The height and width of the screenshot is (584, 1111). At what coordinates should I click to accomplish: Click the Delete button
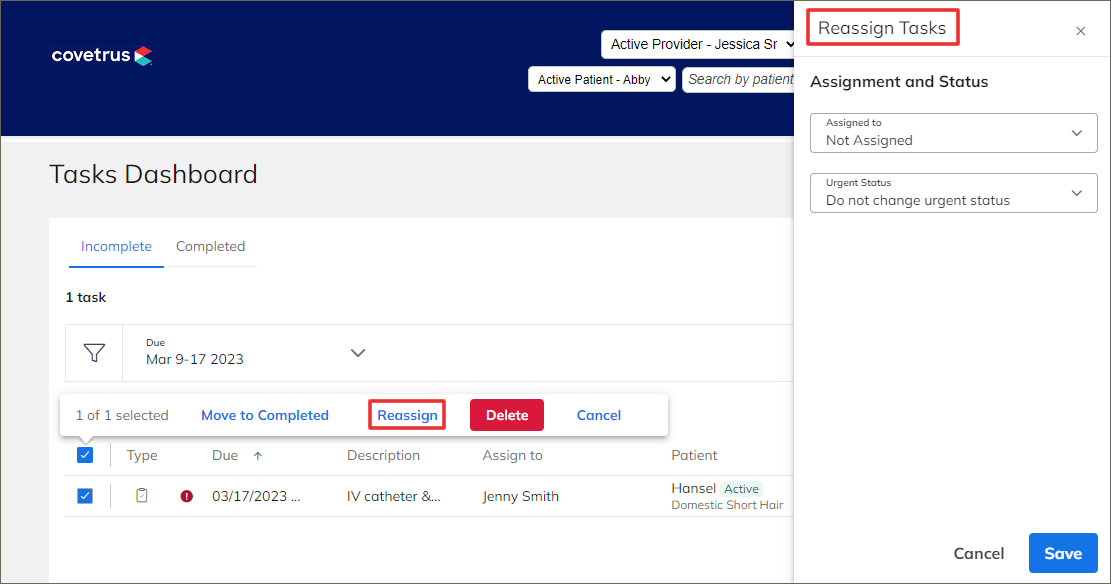(x=506, y=415)
